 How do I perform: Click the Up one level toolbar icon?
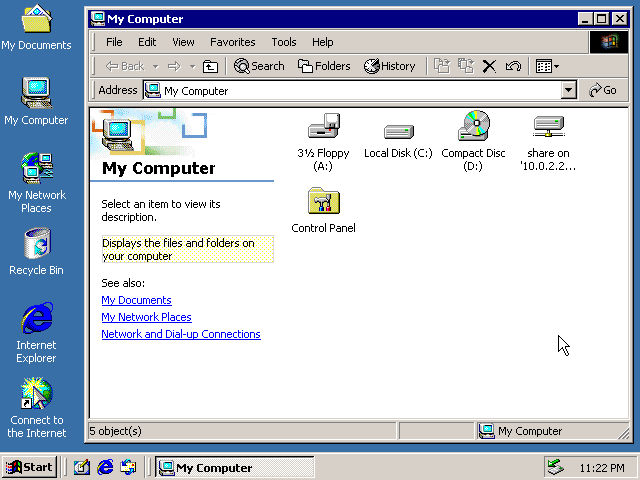click(x=210, y=66)
